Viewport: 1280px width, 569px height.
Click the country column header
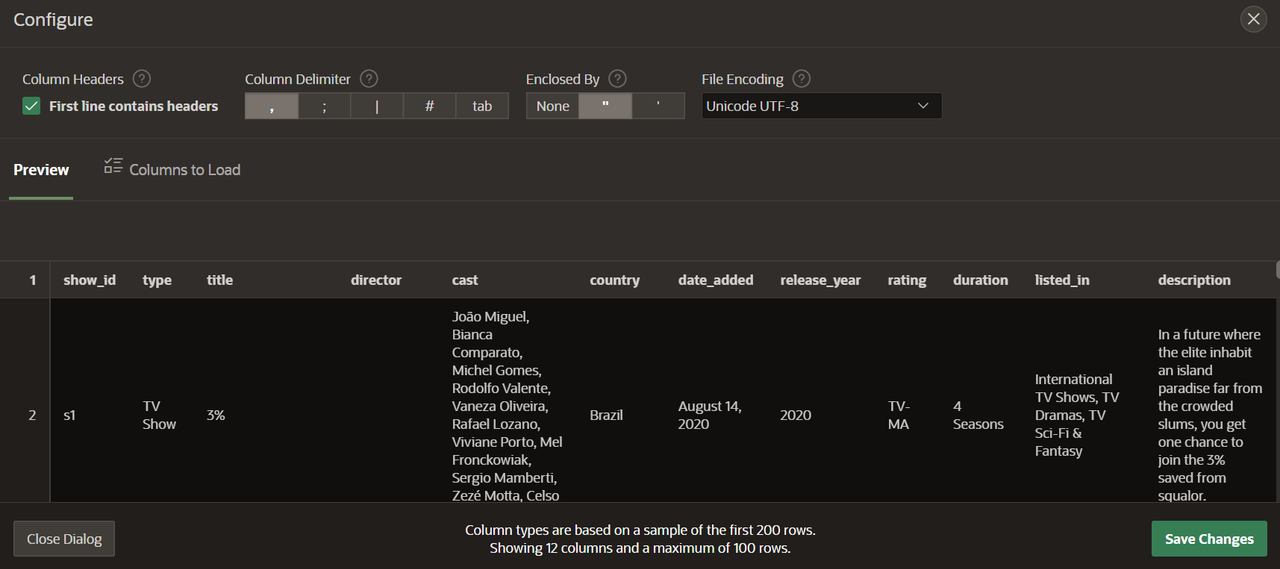click(615, 280)
